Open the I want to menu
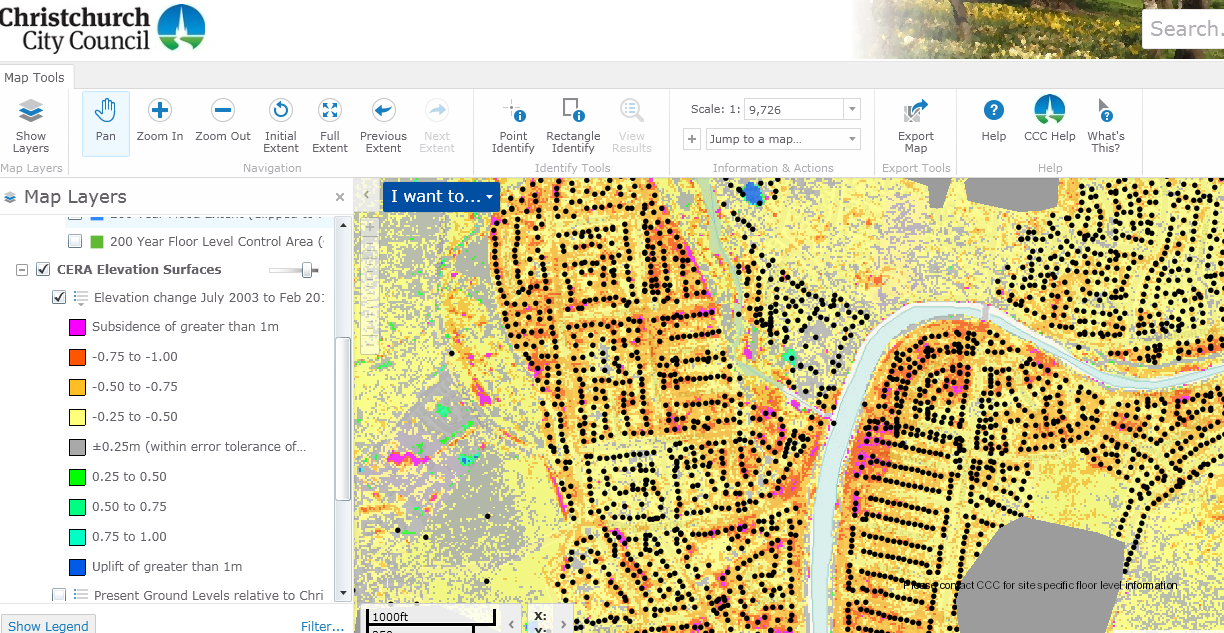 coord(442,196)
